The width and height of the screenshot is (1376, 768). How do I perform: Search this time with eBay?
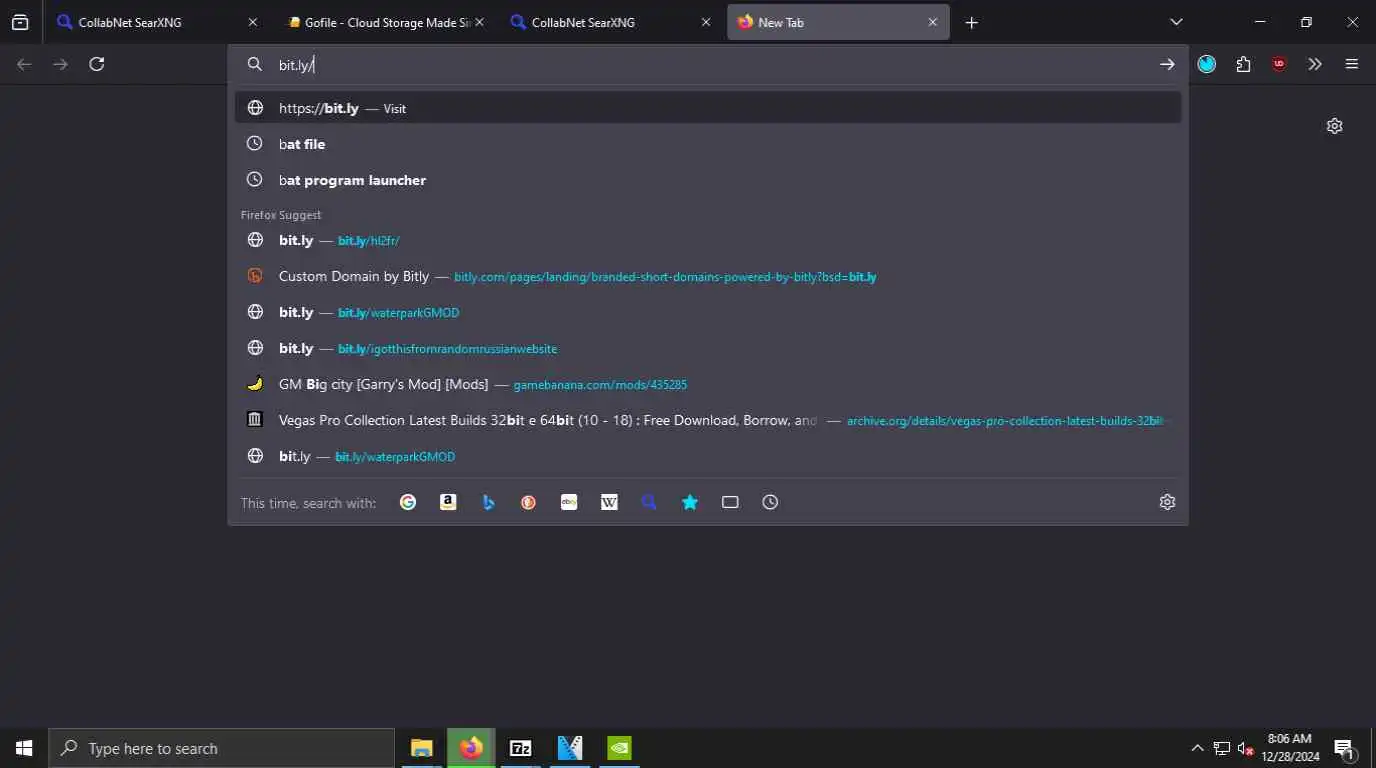pyautogui.click(x=569, y=502)
